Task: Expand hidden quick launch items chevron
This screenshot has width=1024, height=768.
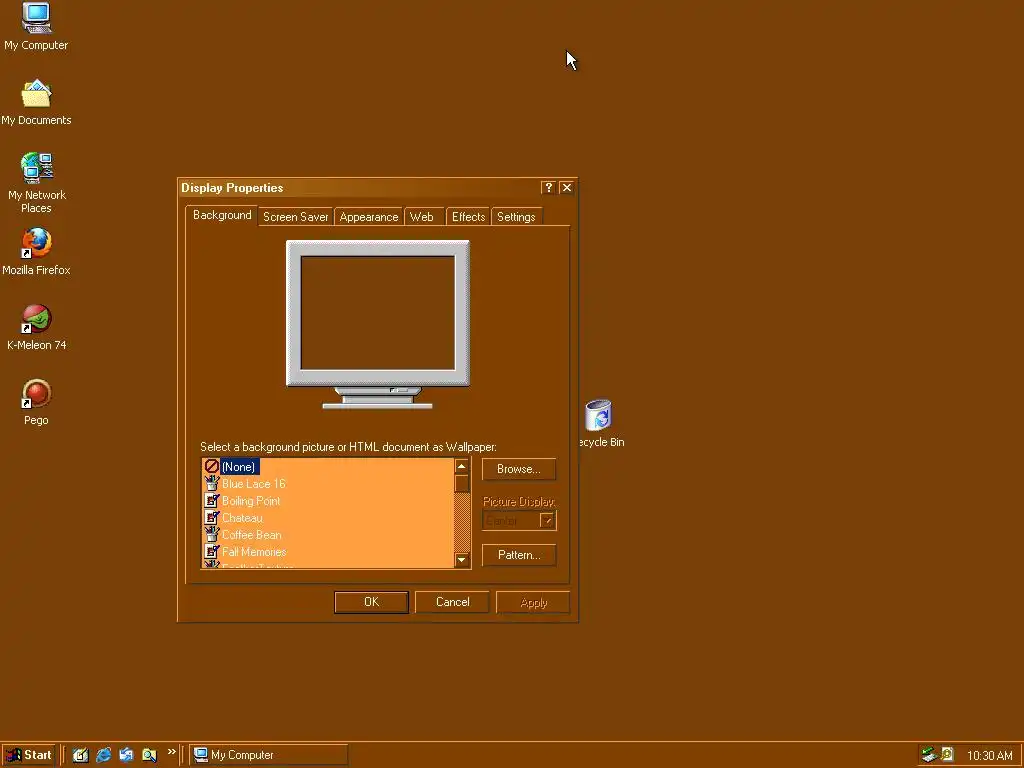Action: [172, 752]
